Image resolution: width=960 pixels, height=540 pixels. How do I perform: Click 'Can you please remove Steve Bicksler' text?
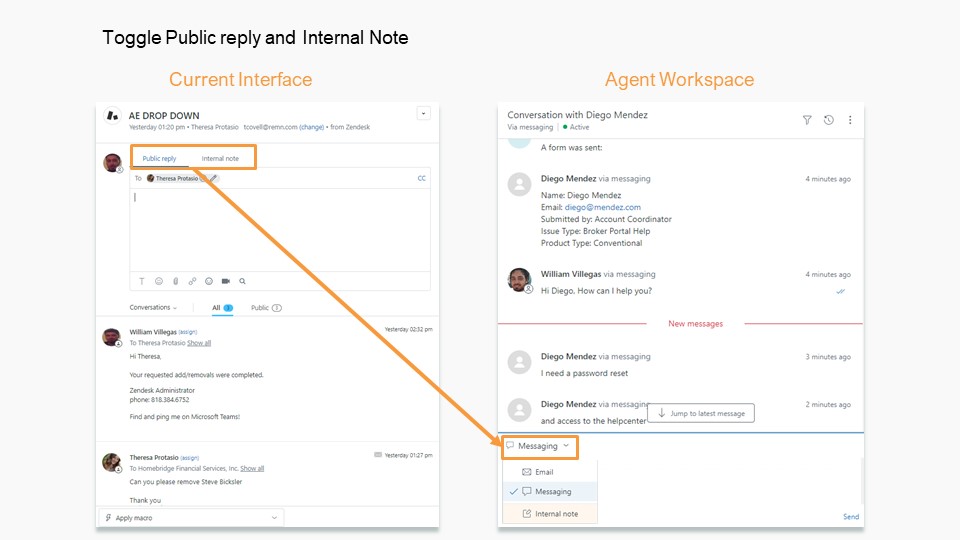coord(186,482)
